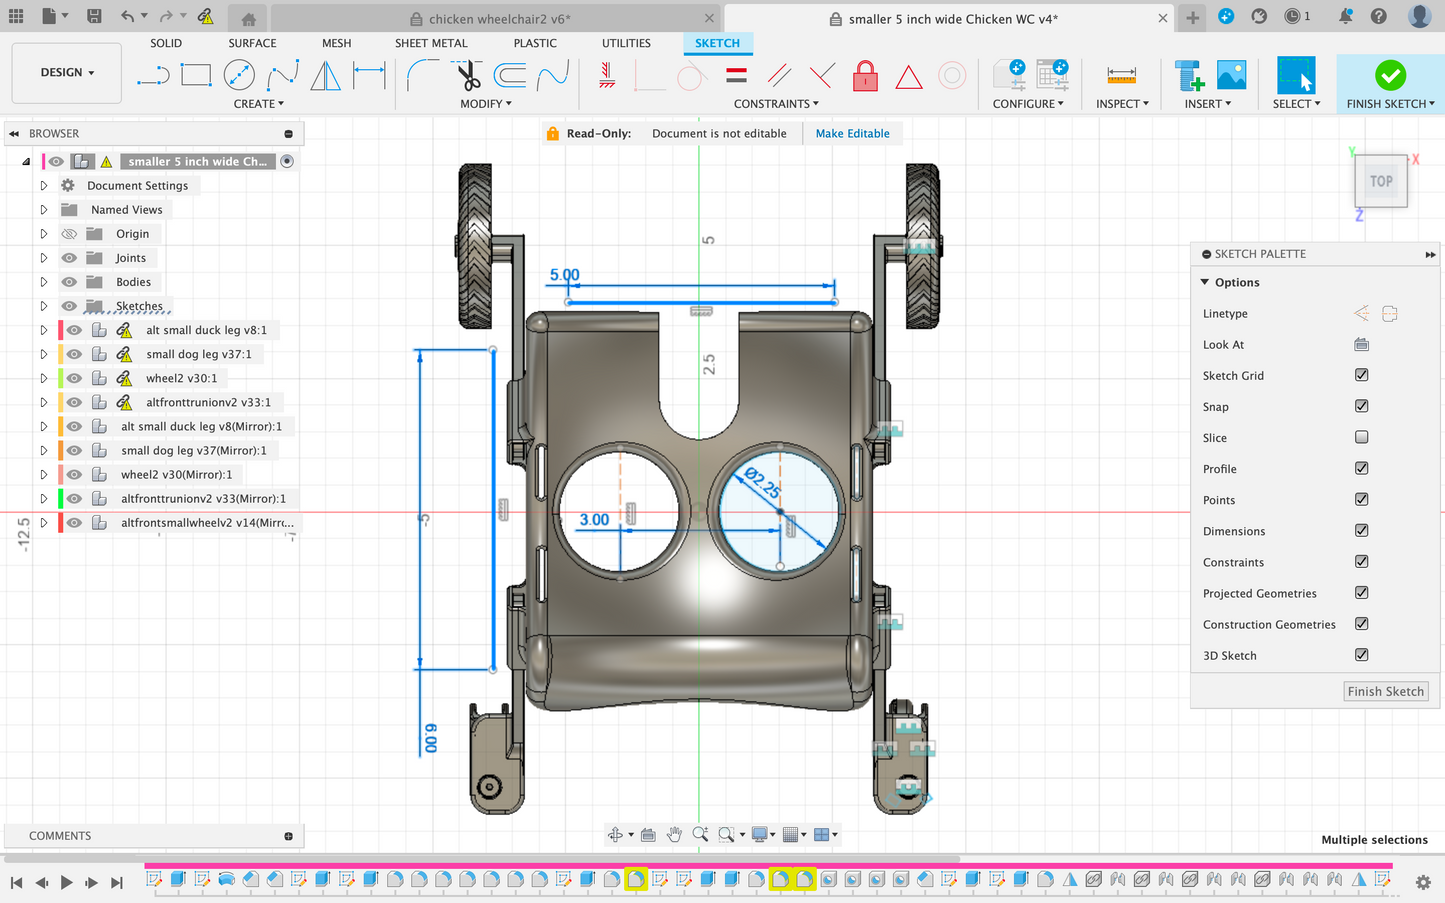Click the TOP face of the view cube
The width and height of the screenshot is (1445, 903).
(x=1381, y=182)
